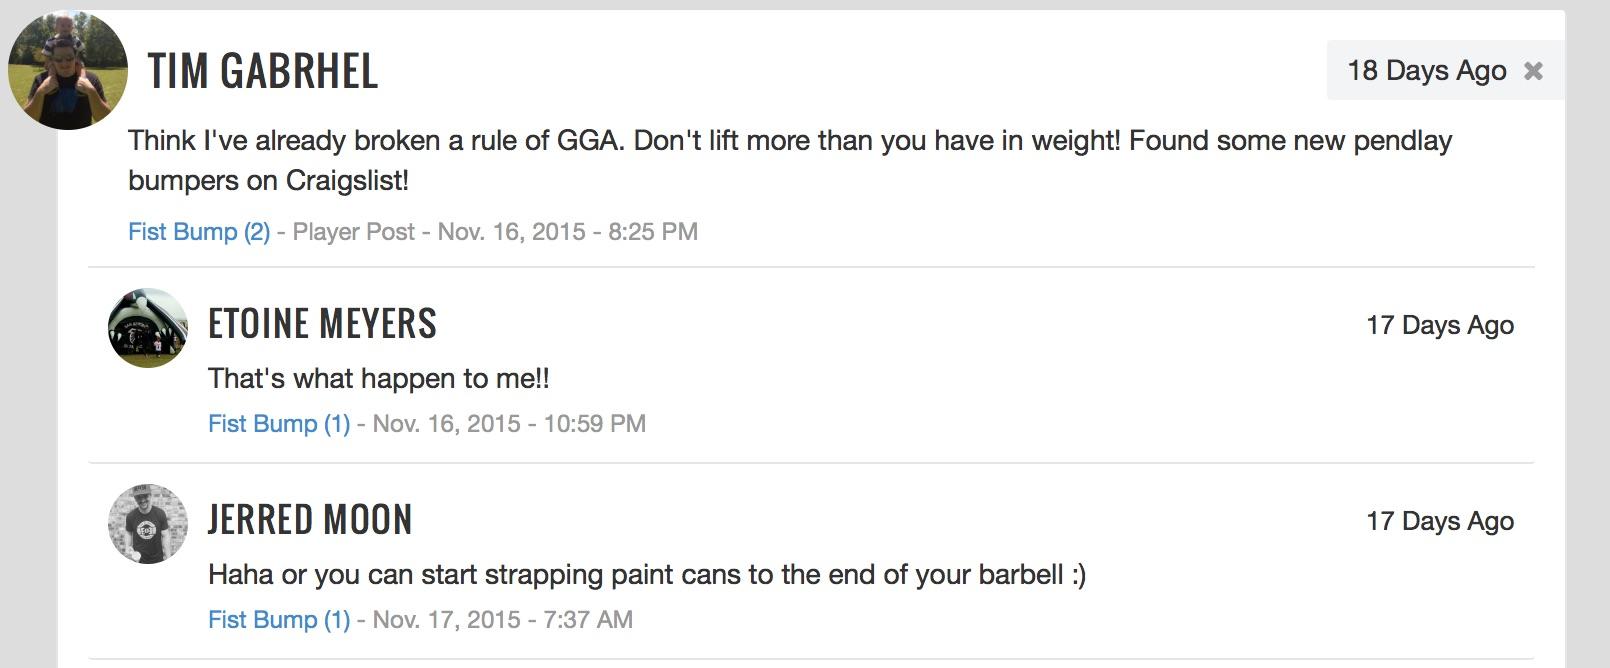
Task: Click the X icon beside 18 Days Ago
Action: [x=1533, y=71]
